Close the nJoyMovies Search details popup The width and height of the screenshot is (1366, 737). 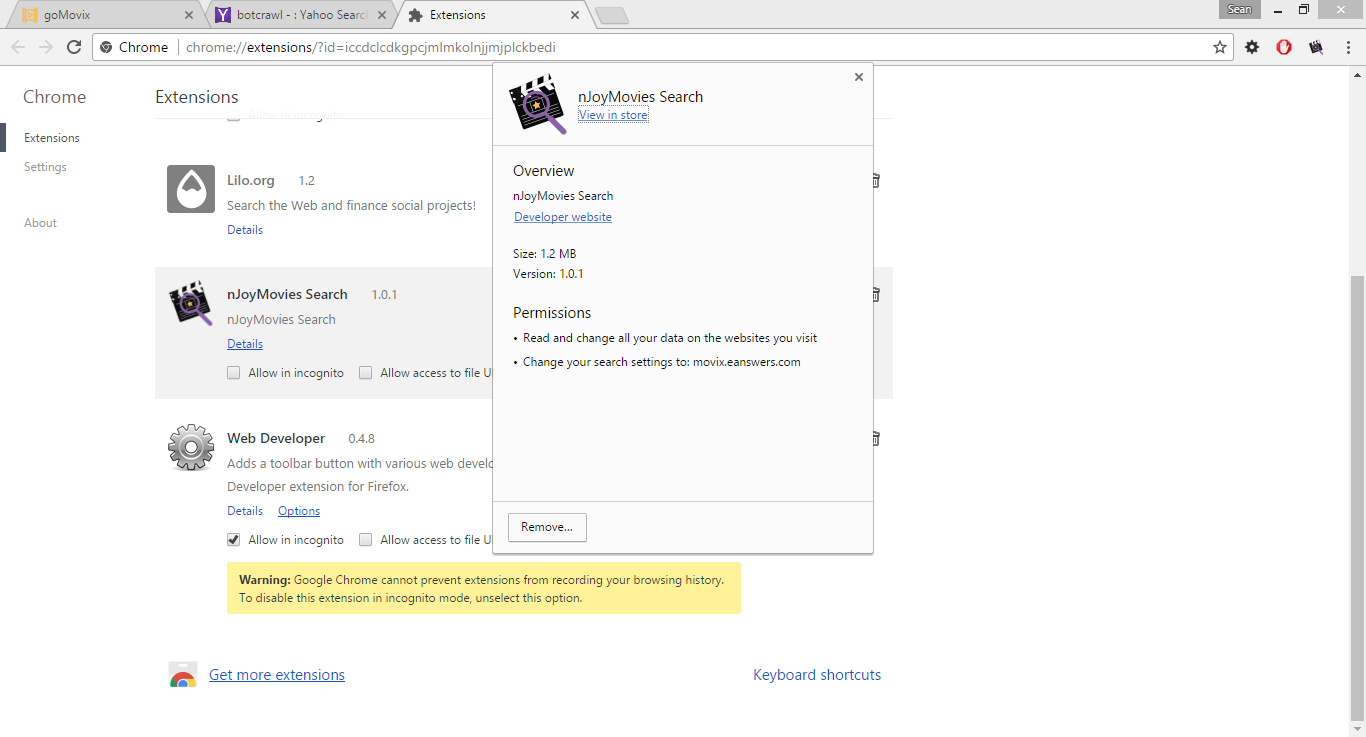pos(858,77)
